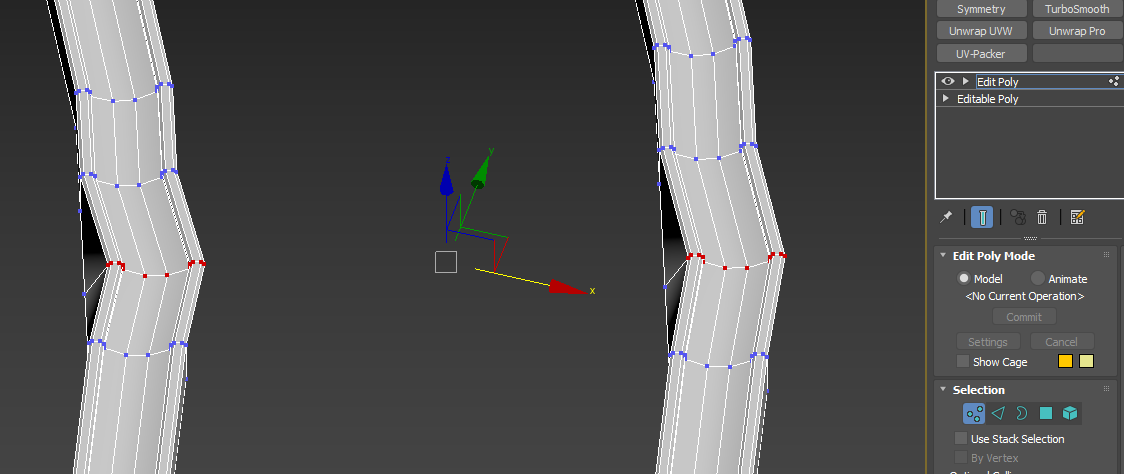The width and height of the screenshot is (1124, 474).
Task: Click the green Y axis arrow of gizmo
Action: click(480, 171)
